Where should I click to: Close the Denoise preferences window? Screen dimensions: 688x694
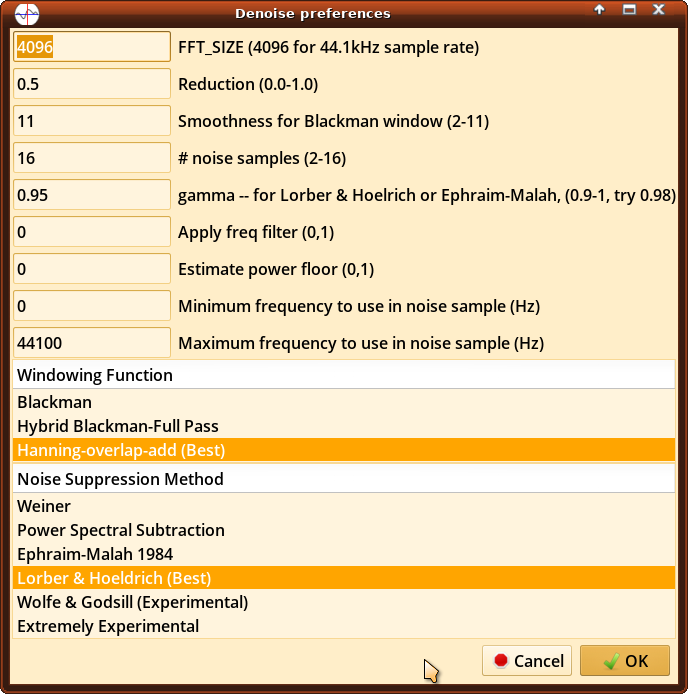[659, 10]
